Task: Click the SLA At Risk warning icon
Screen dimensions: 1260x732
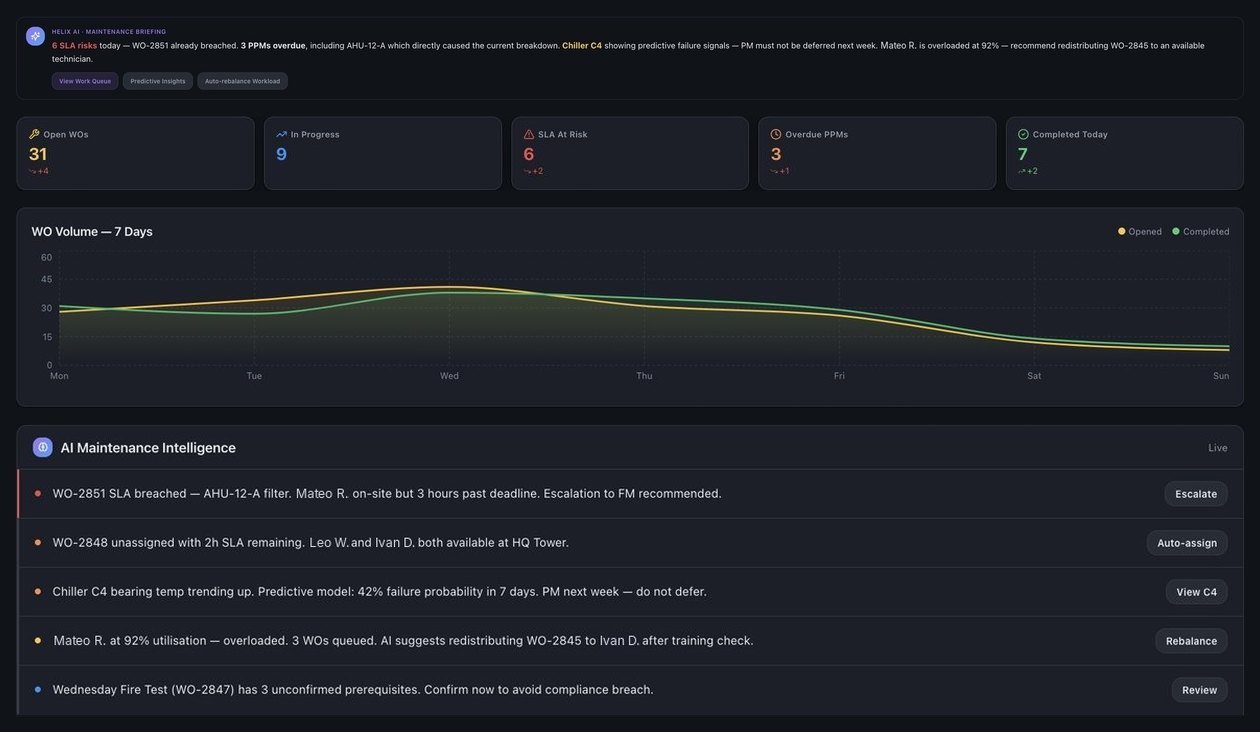Action: pyautogui.click(x=529, y=134)
